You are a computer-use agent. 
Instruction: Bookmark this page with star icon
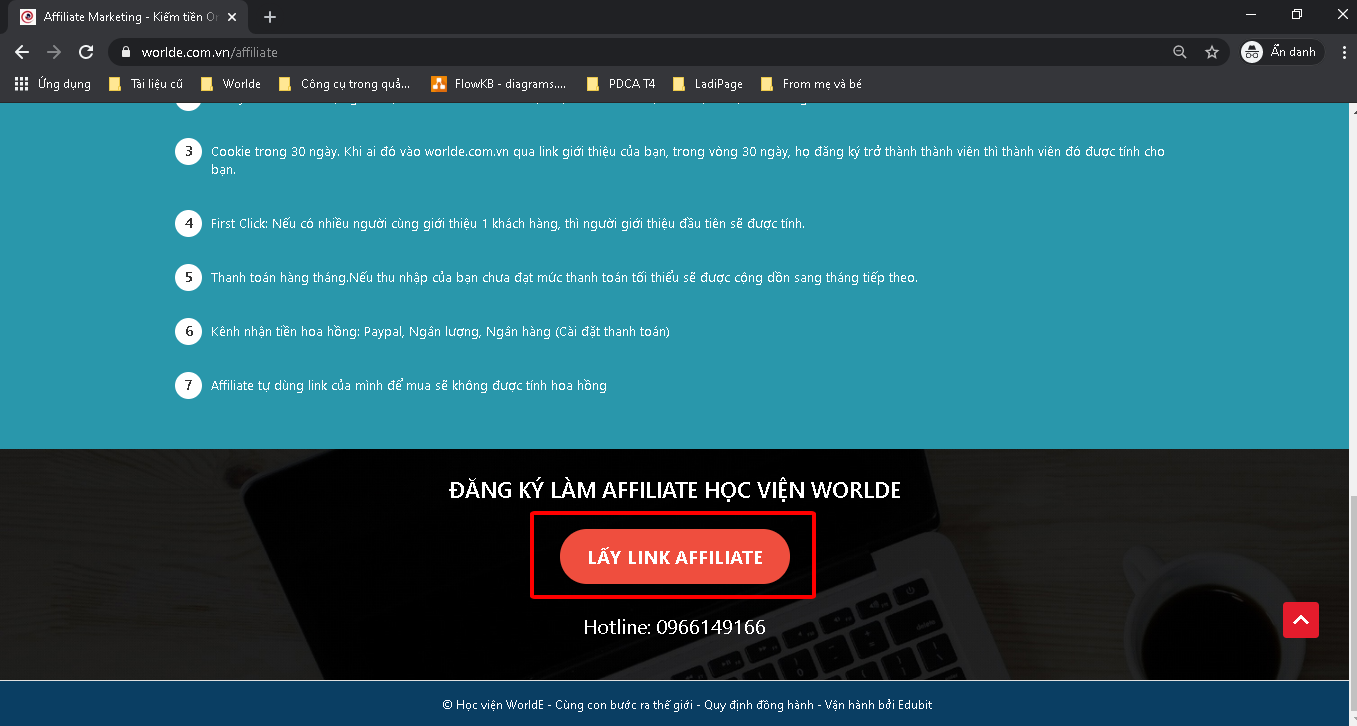point(1212,52)
